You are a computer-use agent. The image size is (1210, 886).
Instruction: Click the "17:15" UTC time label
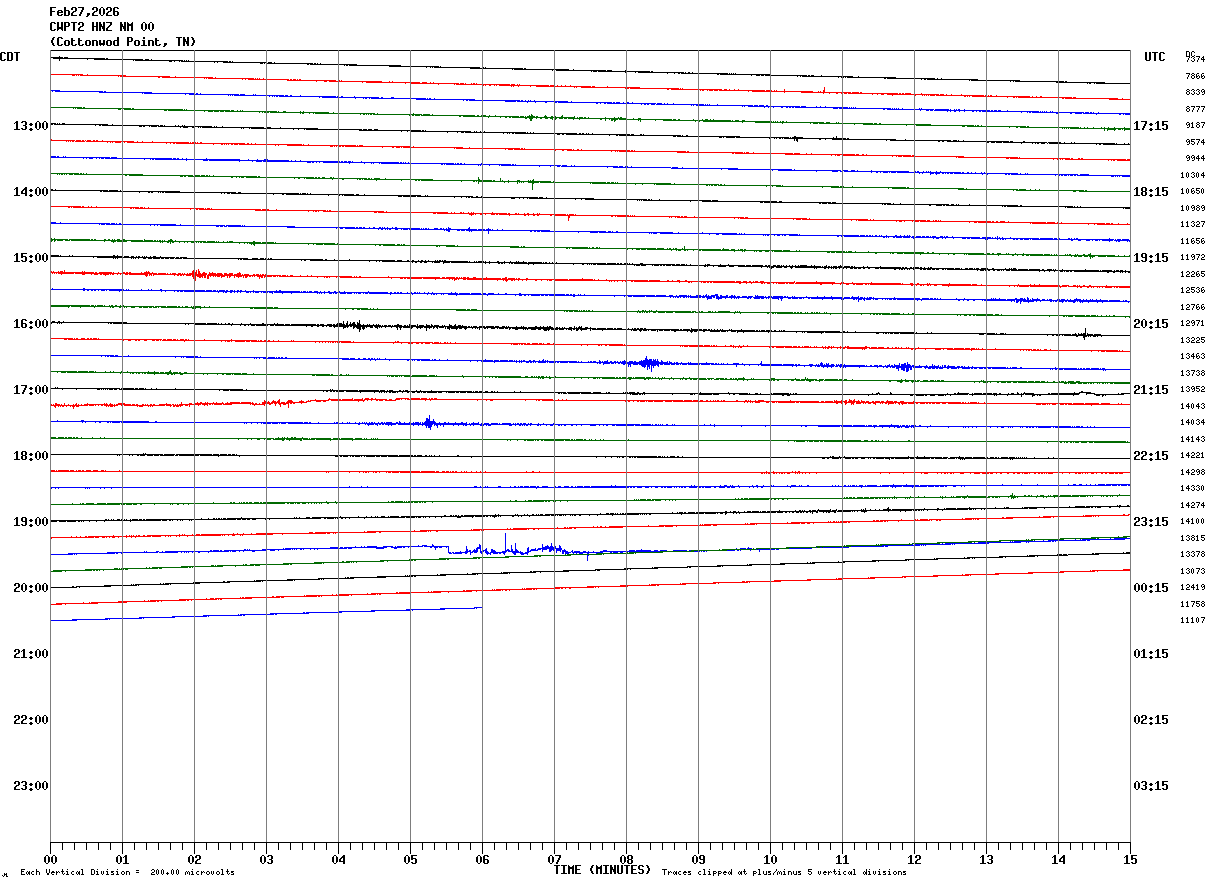coord(1151,125)
